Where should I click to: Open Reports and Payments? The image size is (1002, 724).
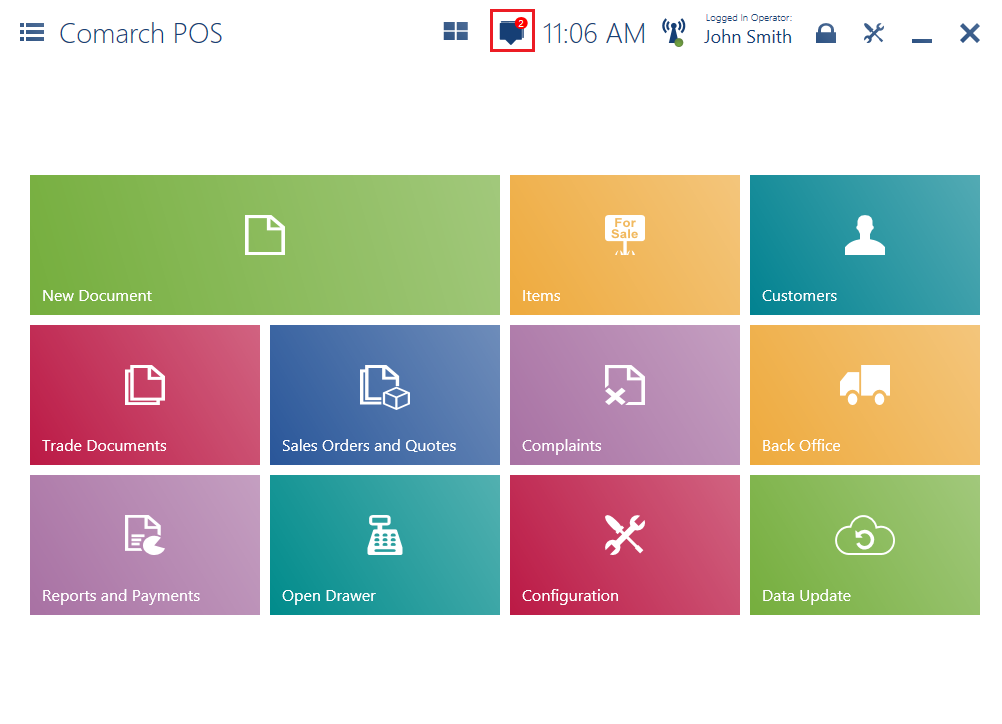(x=144, y=545)
